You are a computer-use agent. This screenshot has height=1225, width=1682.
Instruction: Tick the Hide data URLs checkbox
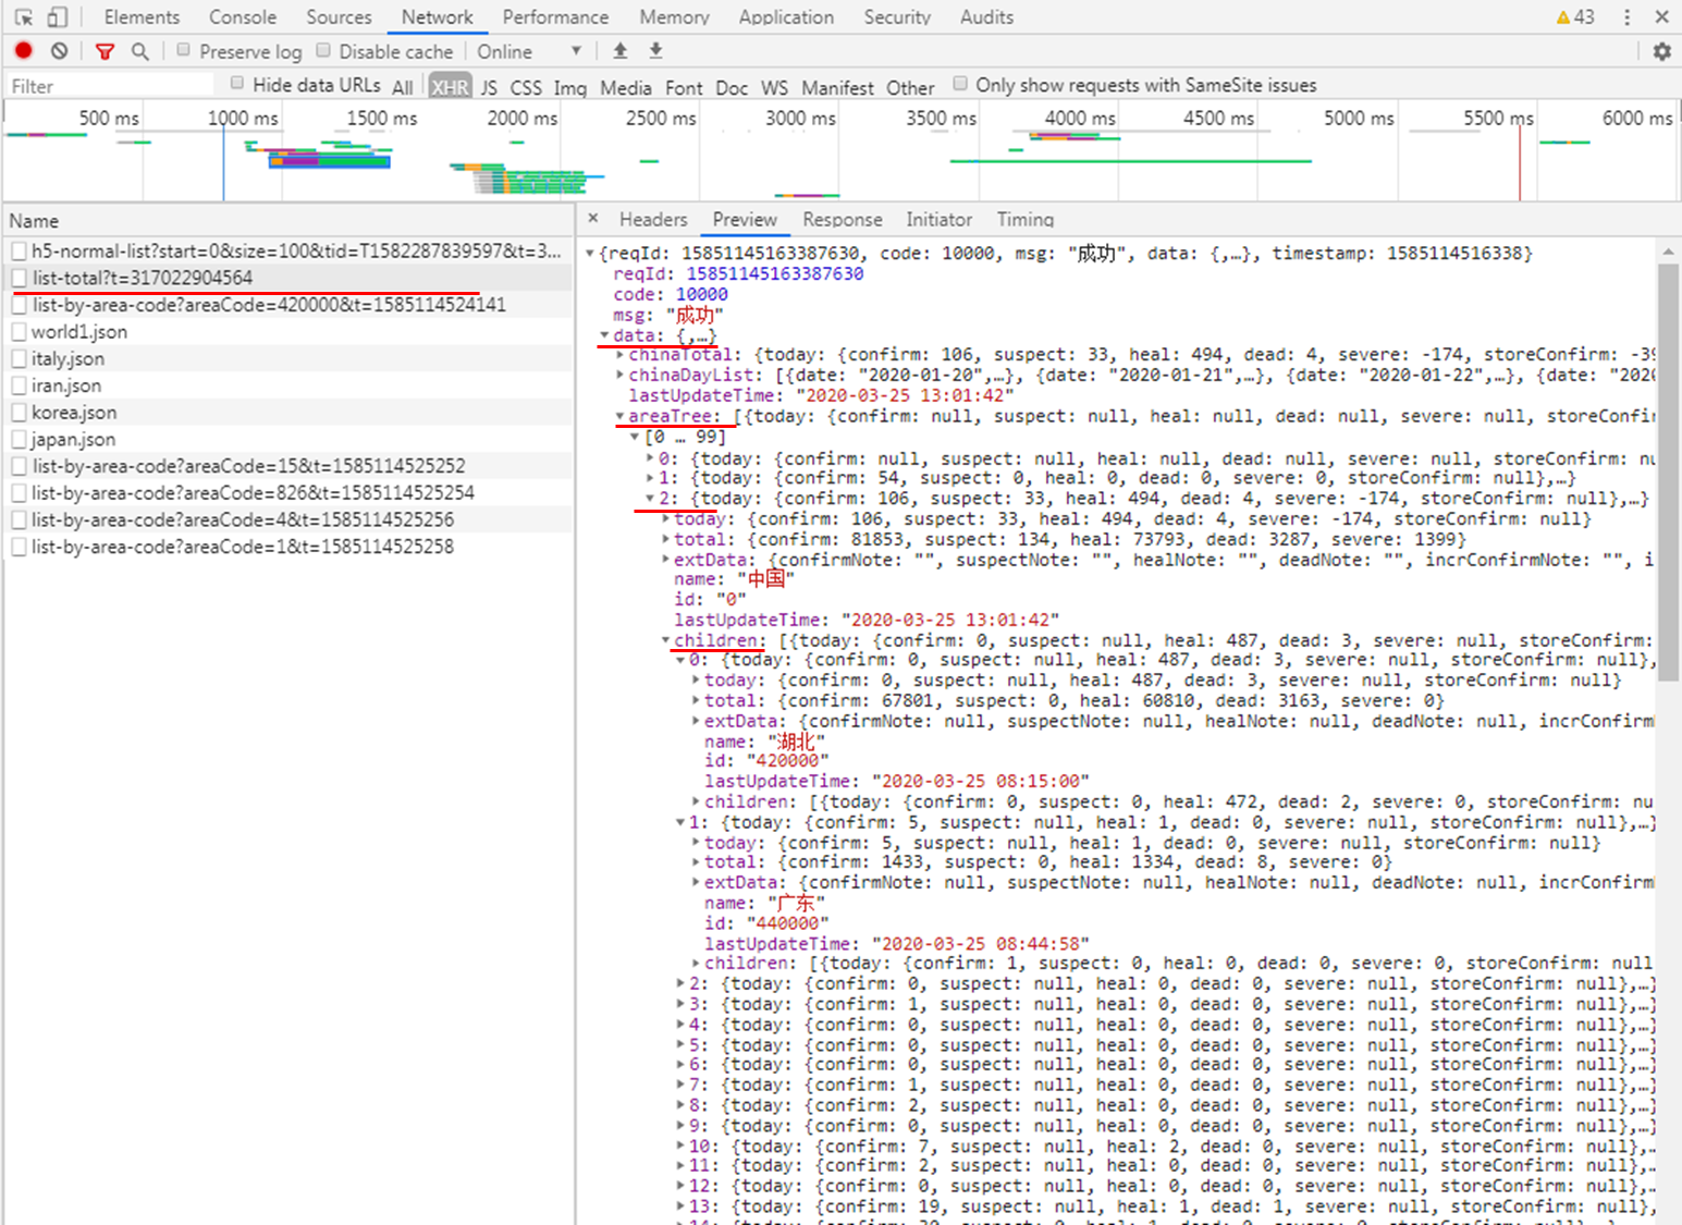(x=237, y=83)
